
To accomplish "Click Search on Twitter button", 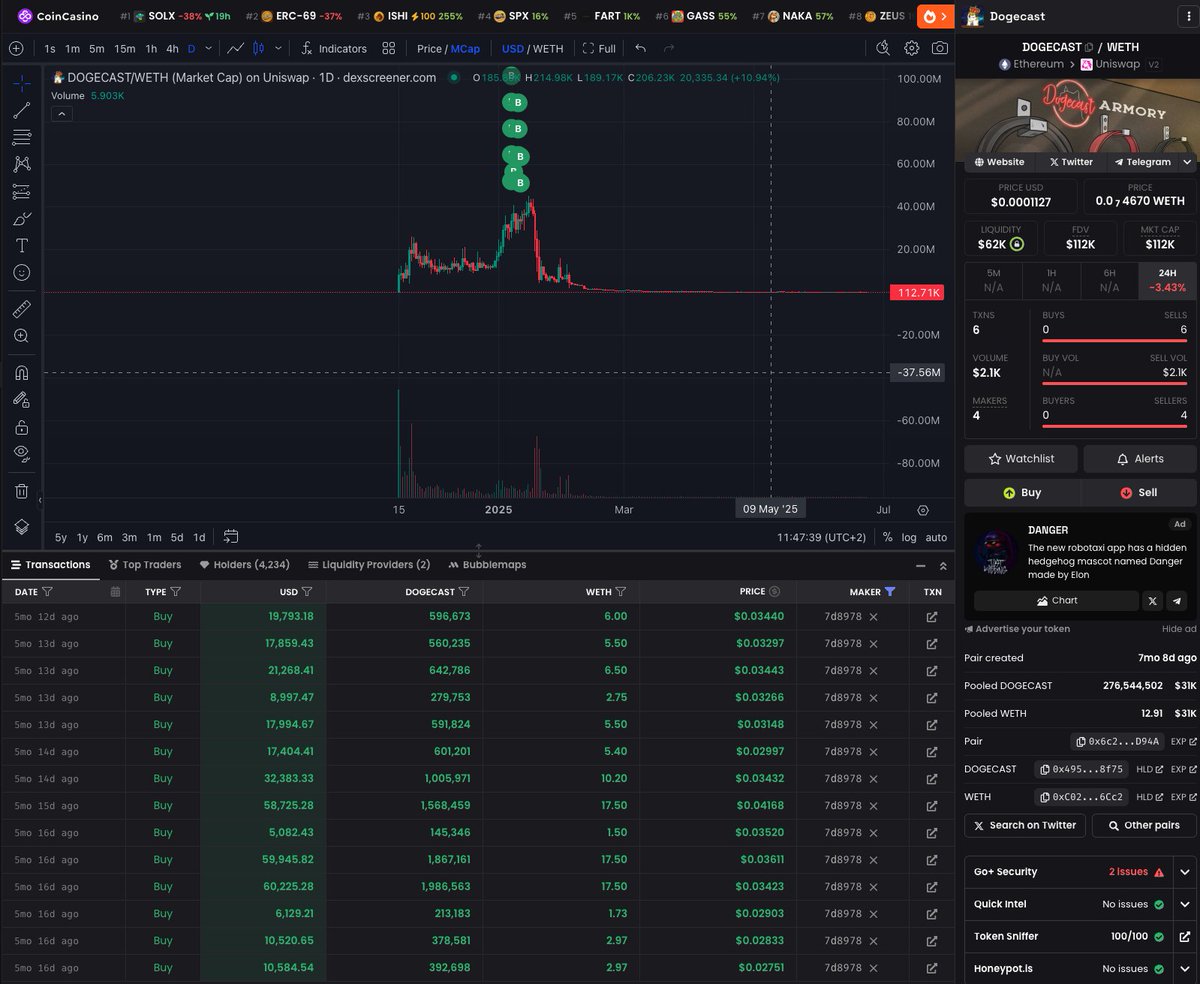I will click(1024, 825).
